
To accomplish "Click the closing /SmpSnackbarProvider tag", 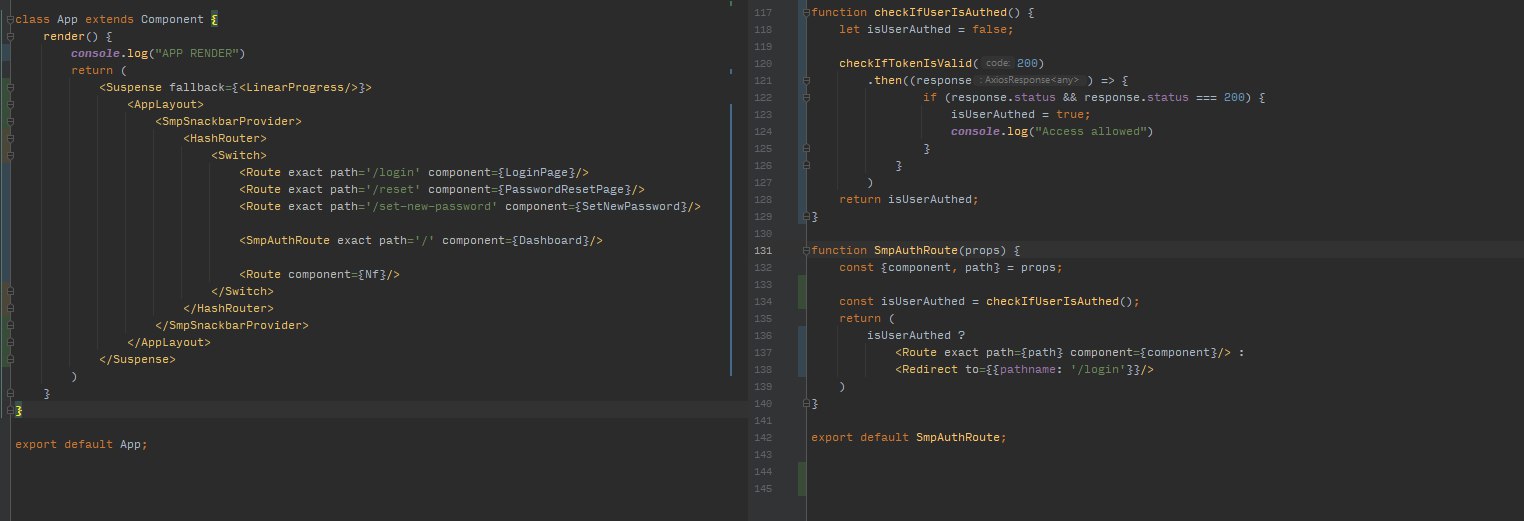I will point(232,325).
